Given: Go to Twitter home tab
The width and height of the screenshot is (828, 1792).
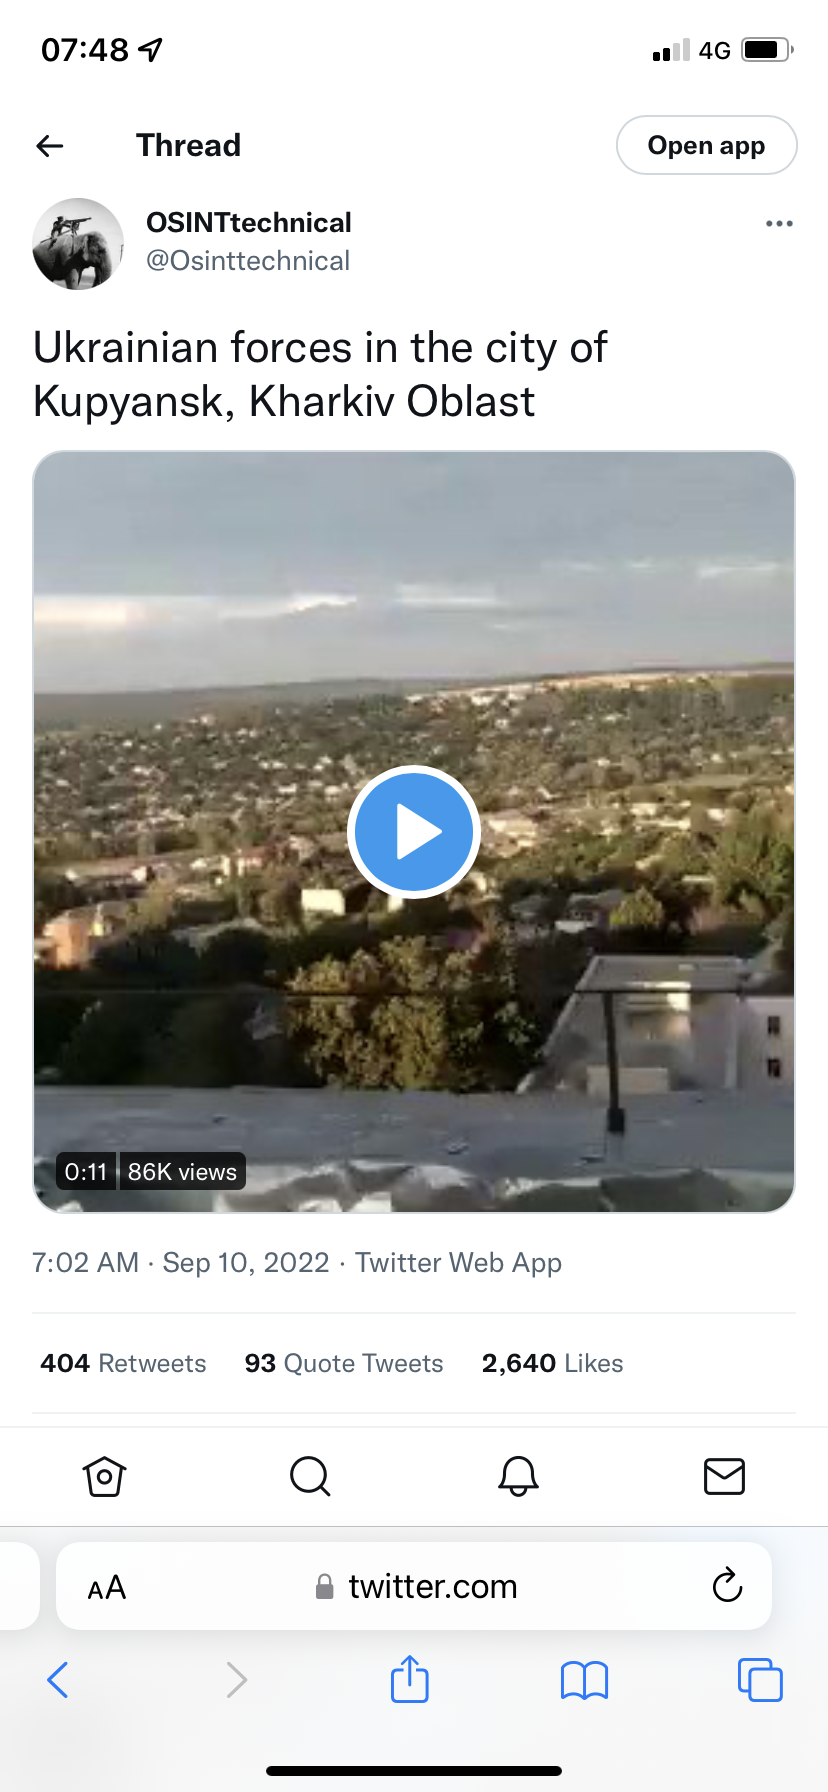Looking at the screenshot, I should tap(104, 1476).
